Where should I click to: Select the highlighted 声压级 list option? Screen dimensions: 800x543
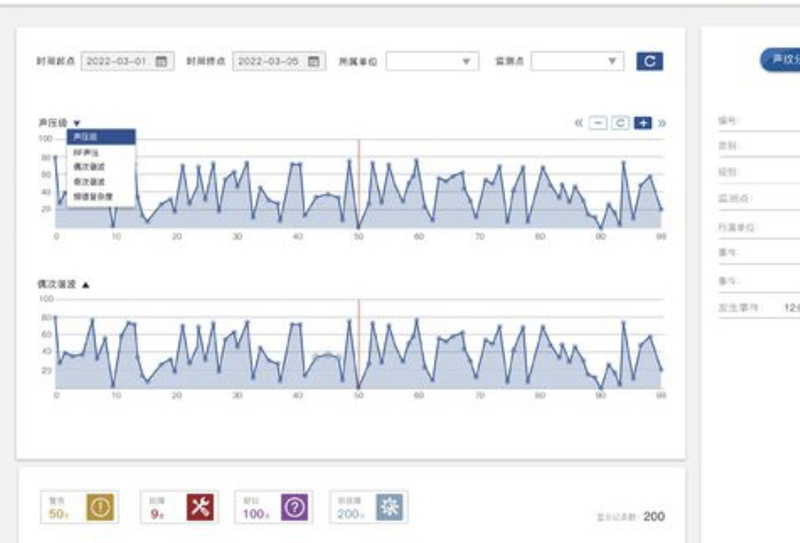pyautogui.click(x=101, y=137)
